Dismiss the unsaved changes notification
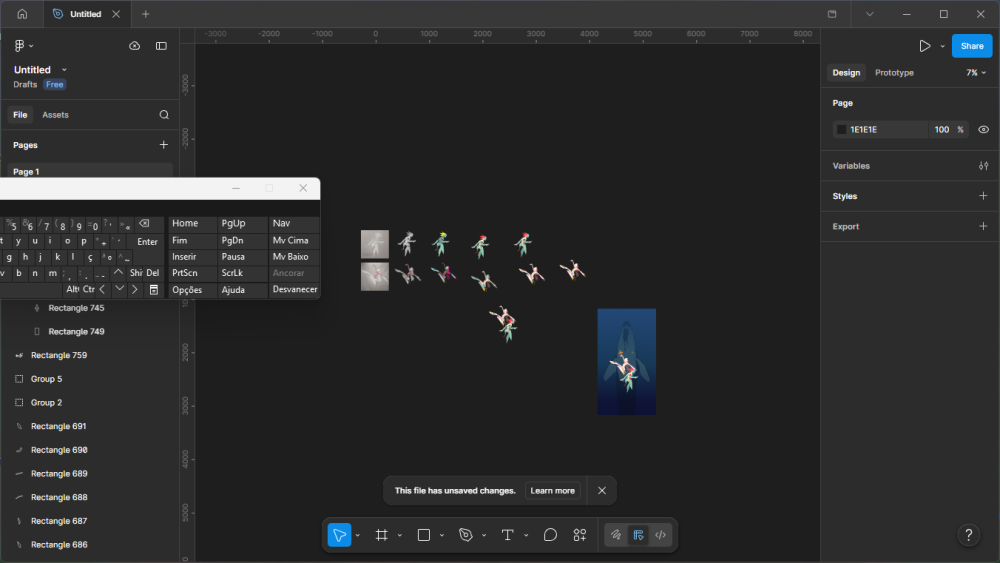Screen dimensions: 1000x563 pyautogui.click(x=601, y=490)
